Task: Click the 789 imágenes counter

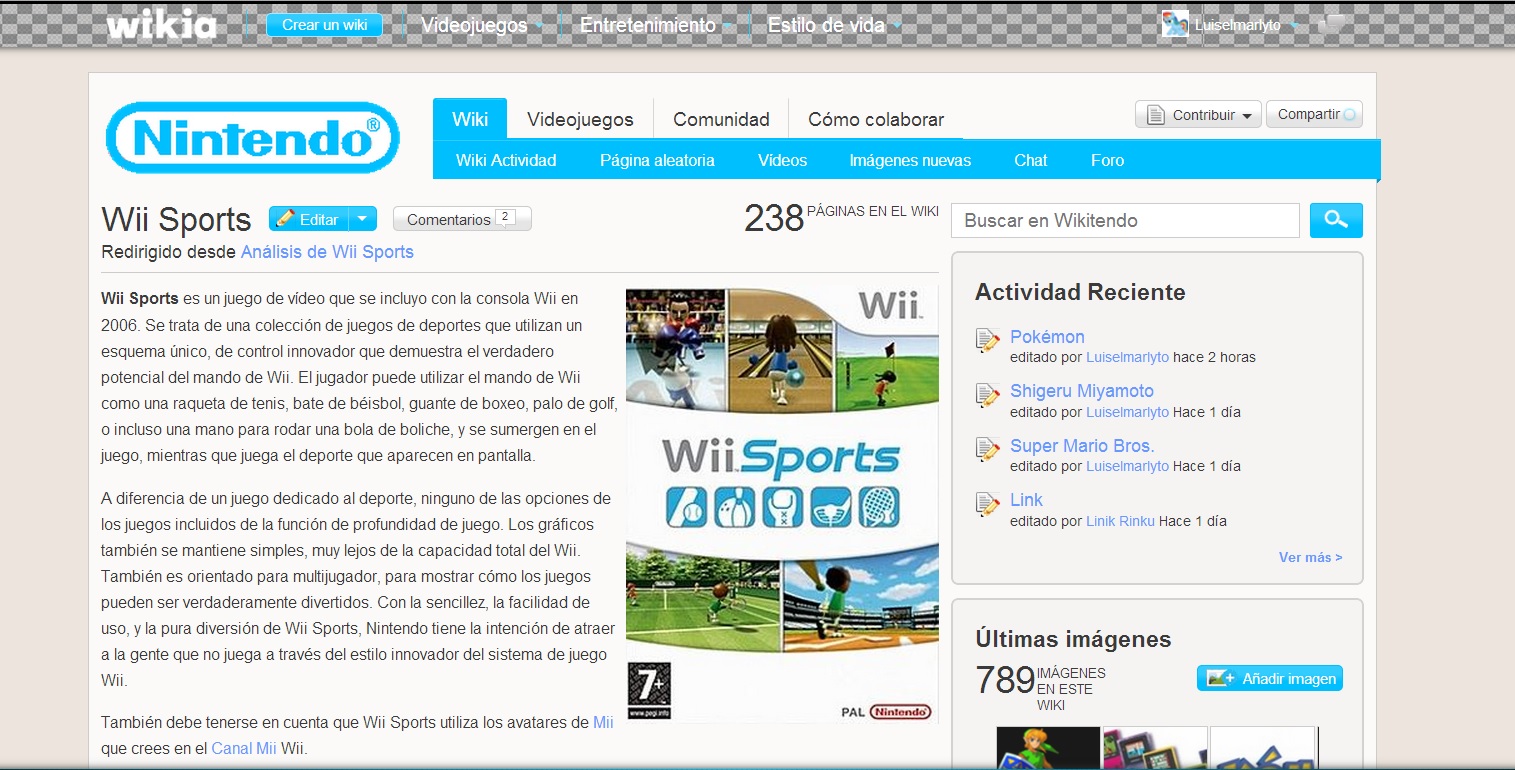Action: [x=1041, y=688]
